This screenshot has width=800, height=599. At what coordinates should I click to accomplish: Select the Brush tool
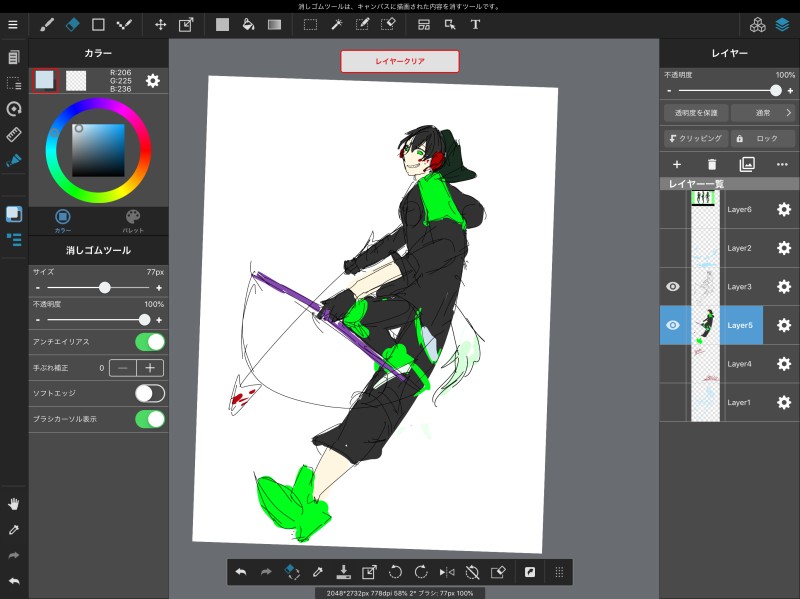(x=47, y=24)
